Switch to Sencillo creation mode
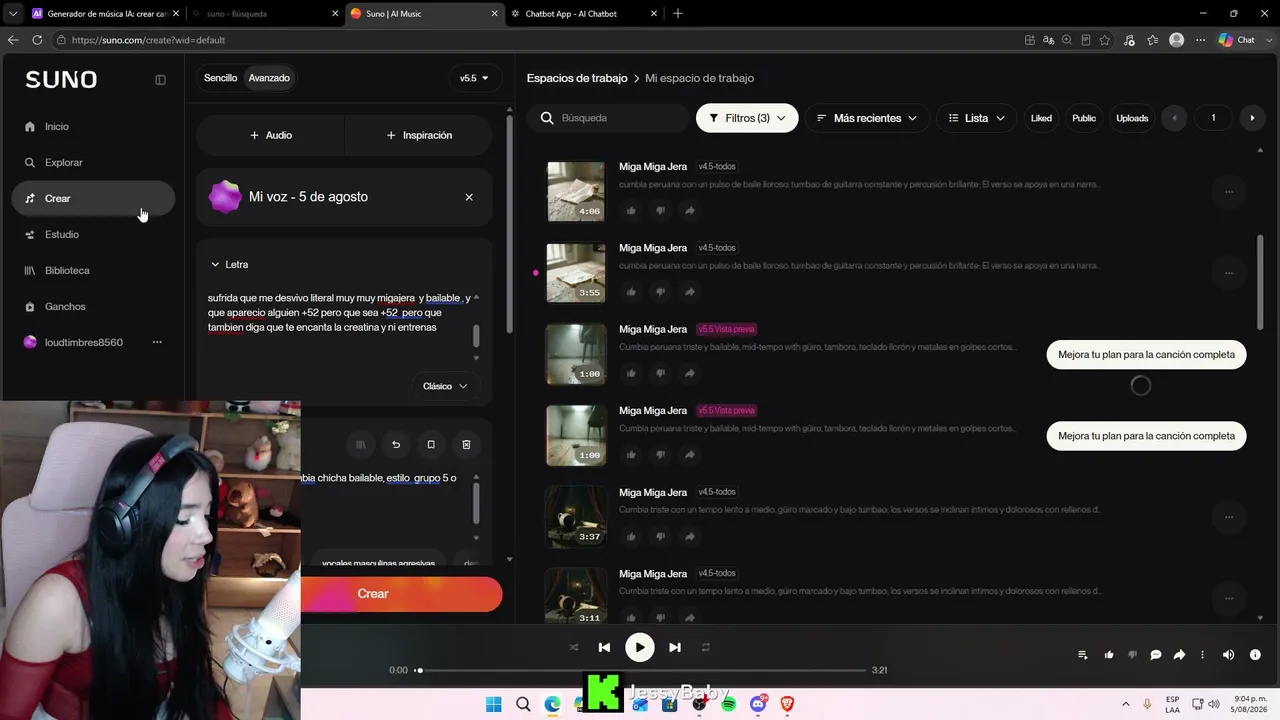This screenshot has height=720, width=1280. pos(220,78)
